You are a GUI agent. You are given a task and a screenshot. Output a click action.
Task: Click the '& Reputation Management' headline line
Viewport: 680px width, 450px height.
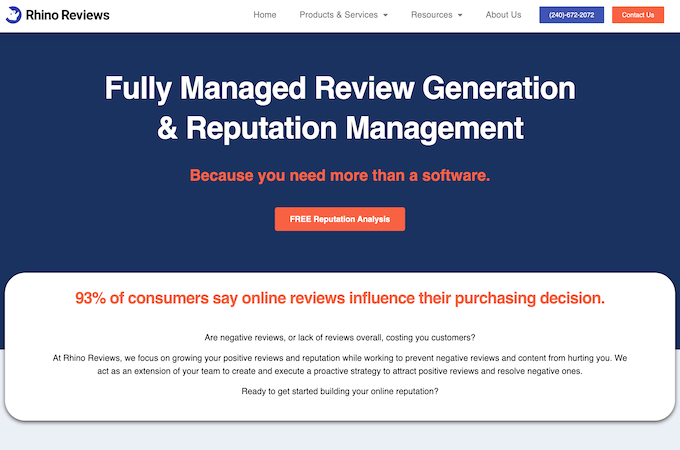pos(340,128)
